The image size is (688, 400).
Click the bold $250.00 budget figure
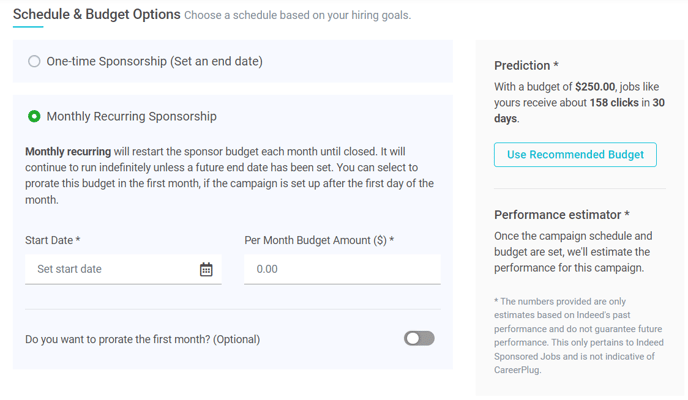[x=595, y=87]
